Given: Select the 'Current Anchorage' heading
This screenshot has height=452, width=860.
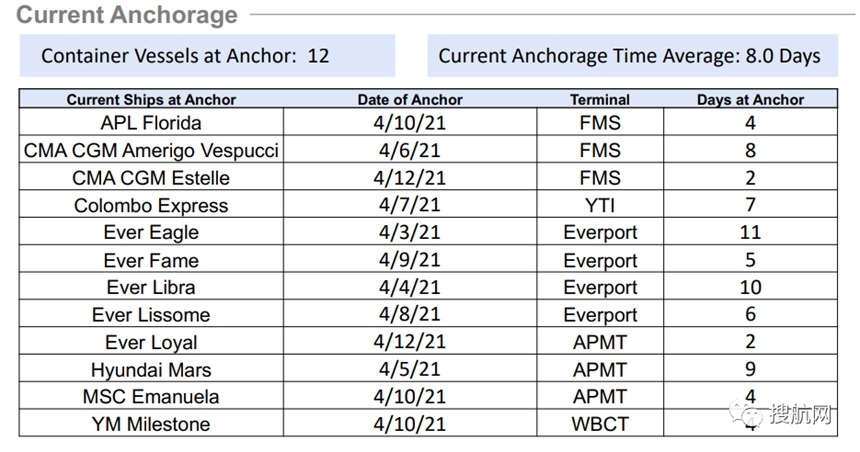Looking at the screenshot, I should click(127, 14).
